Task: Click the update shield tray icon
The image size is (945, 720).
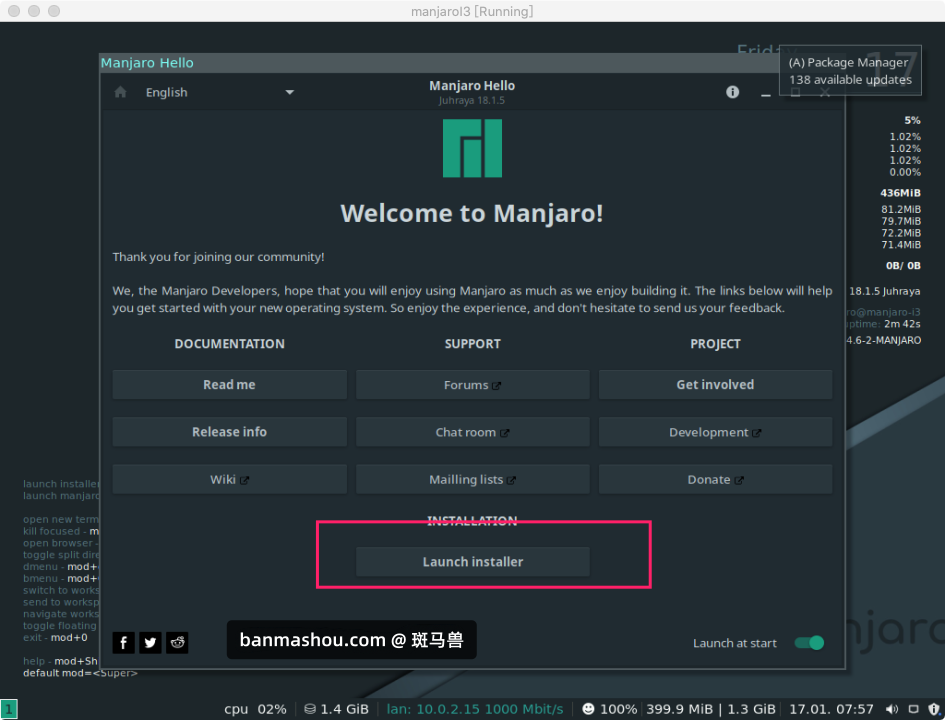Action: click(934, 709)
